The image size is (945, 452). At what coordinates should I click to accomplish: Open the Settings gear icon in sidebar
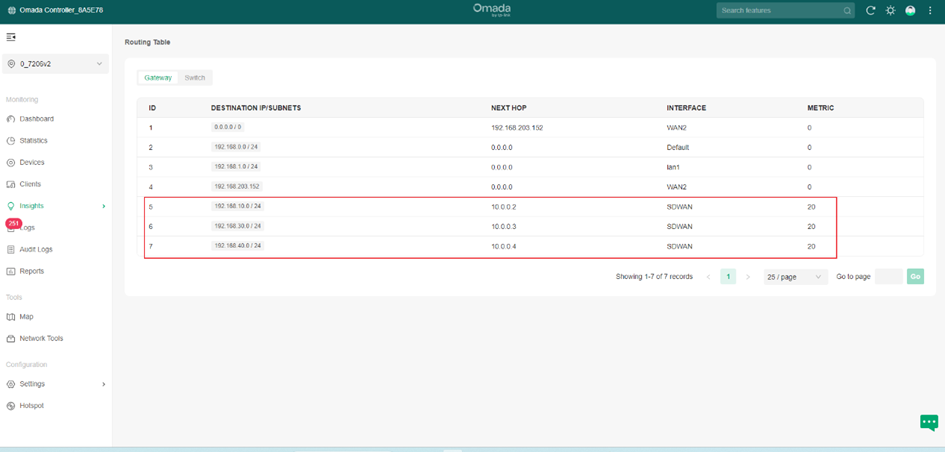[10, 385]
